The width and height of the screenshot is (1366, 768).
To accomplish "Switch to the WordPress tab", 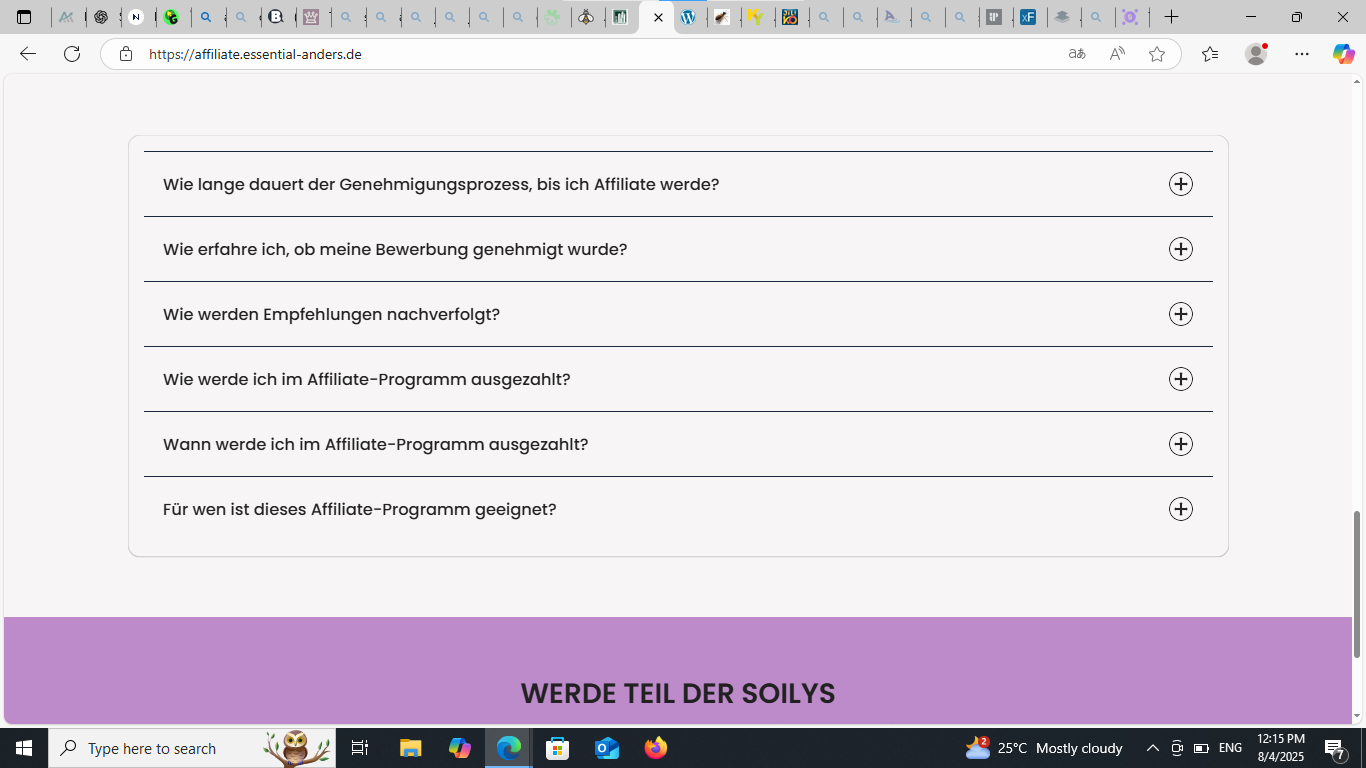I will pyautogui.click(x=689, y=17).
